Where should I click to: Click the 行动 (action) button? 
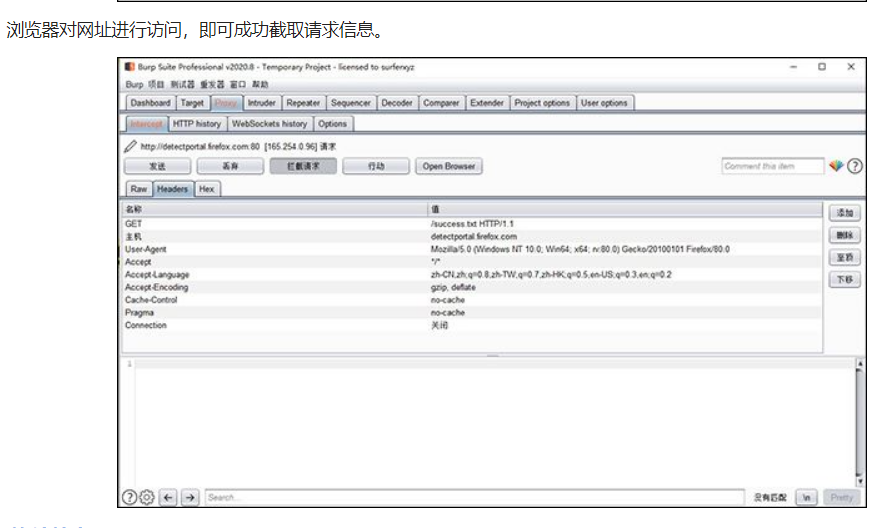[376, 166]
